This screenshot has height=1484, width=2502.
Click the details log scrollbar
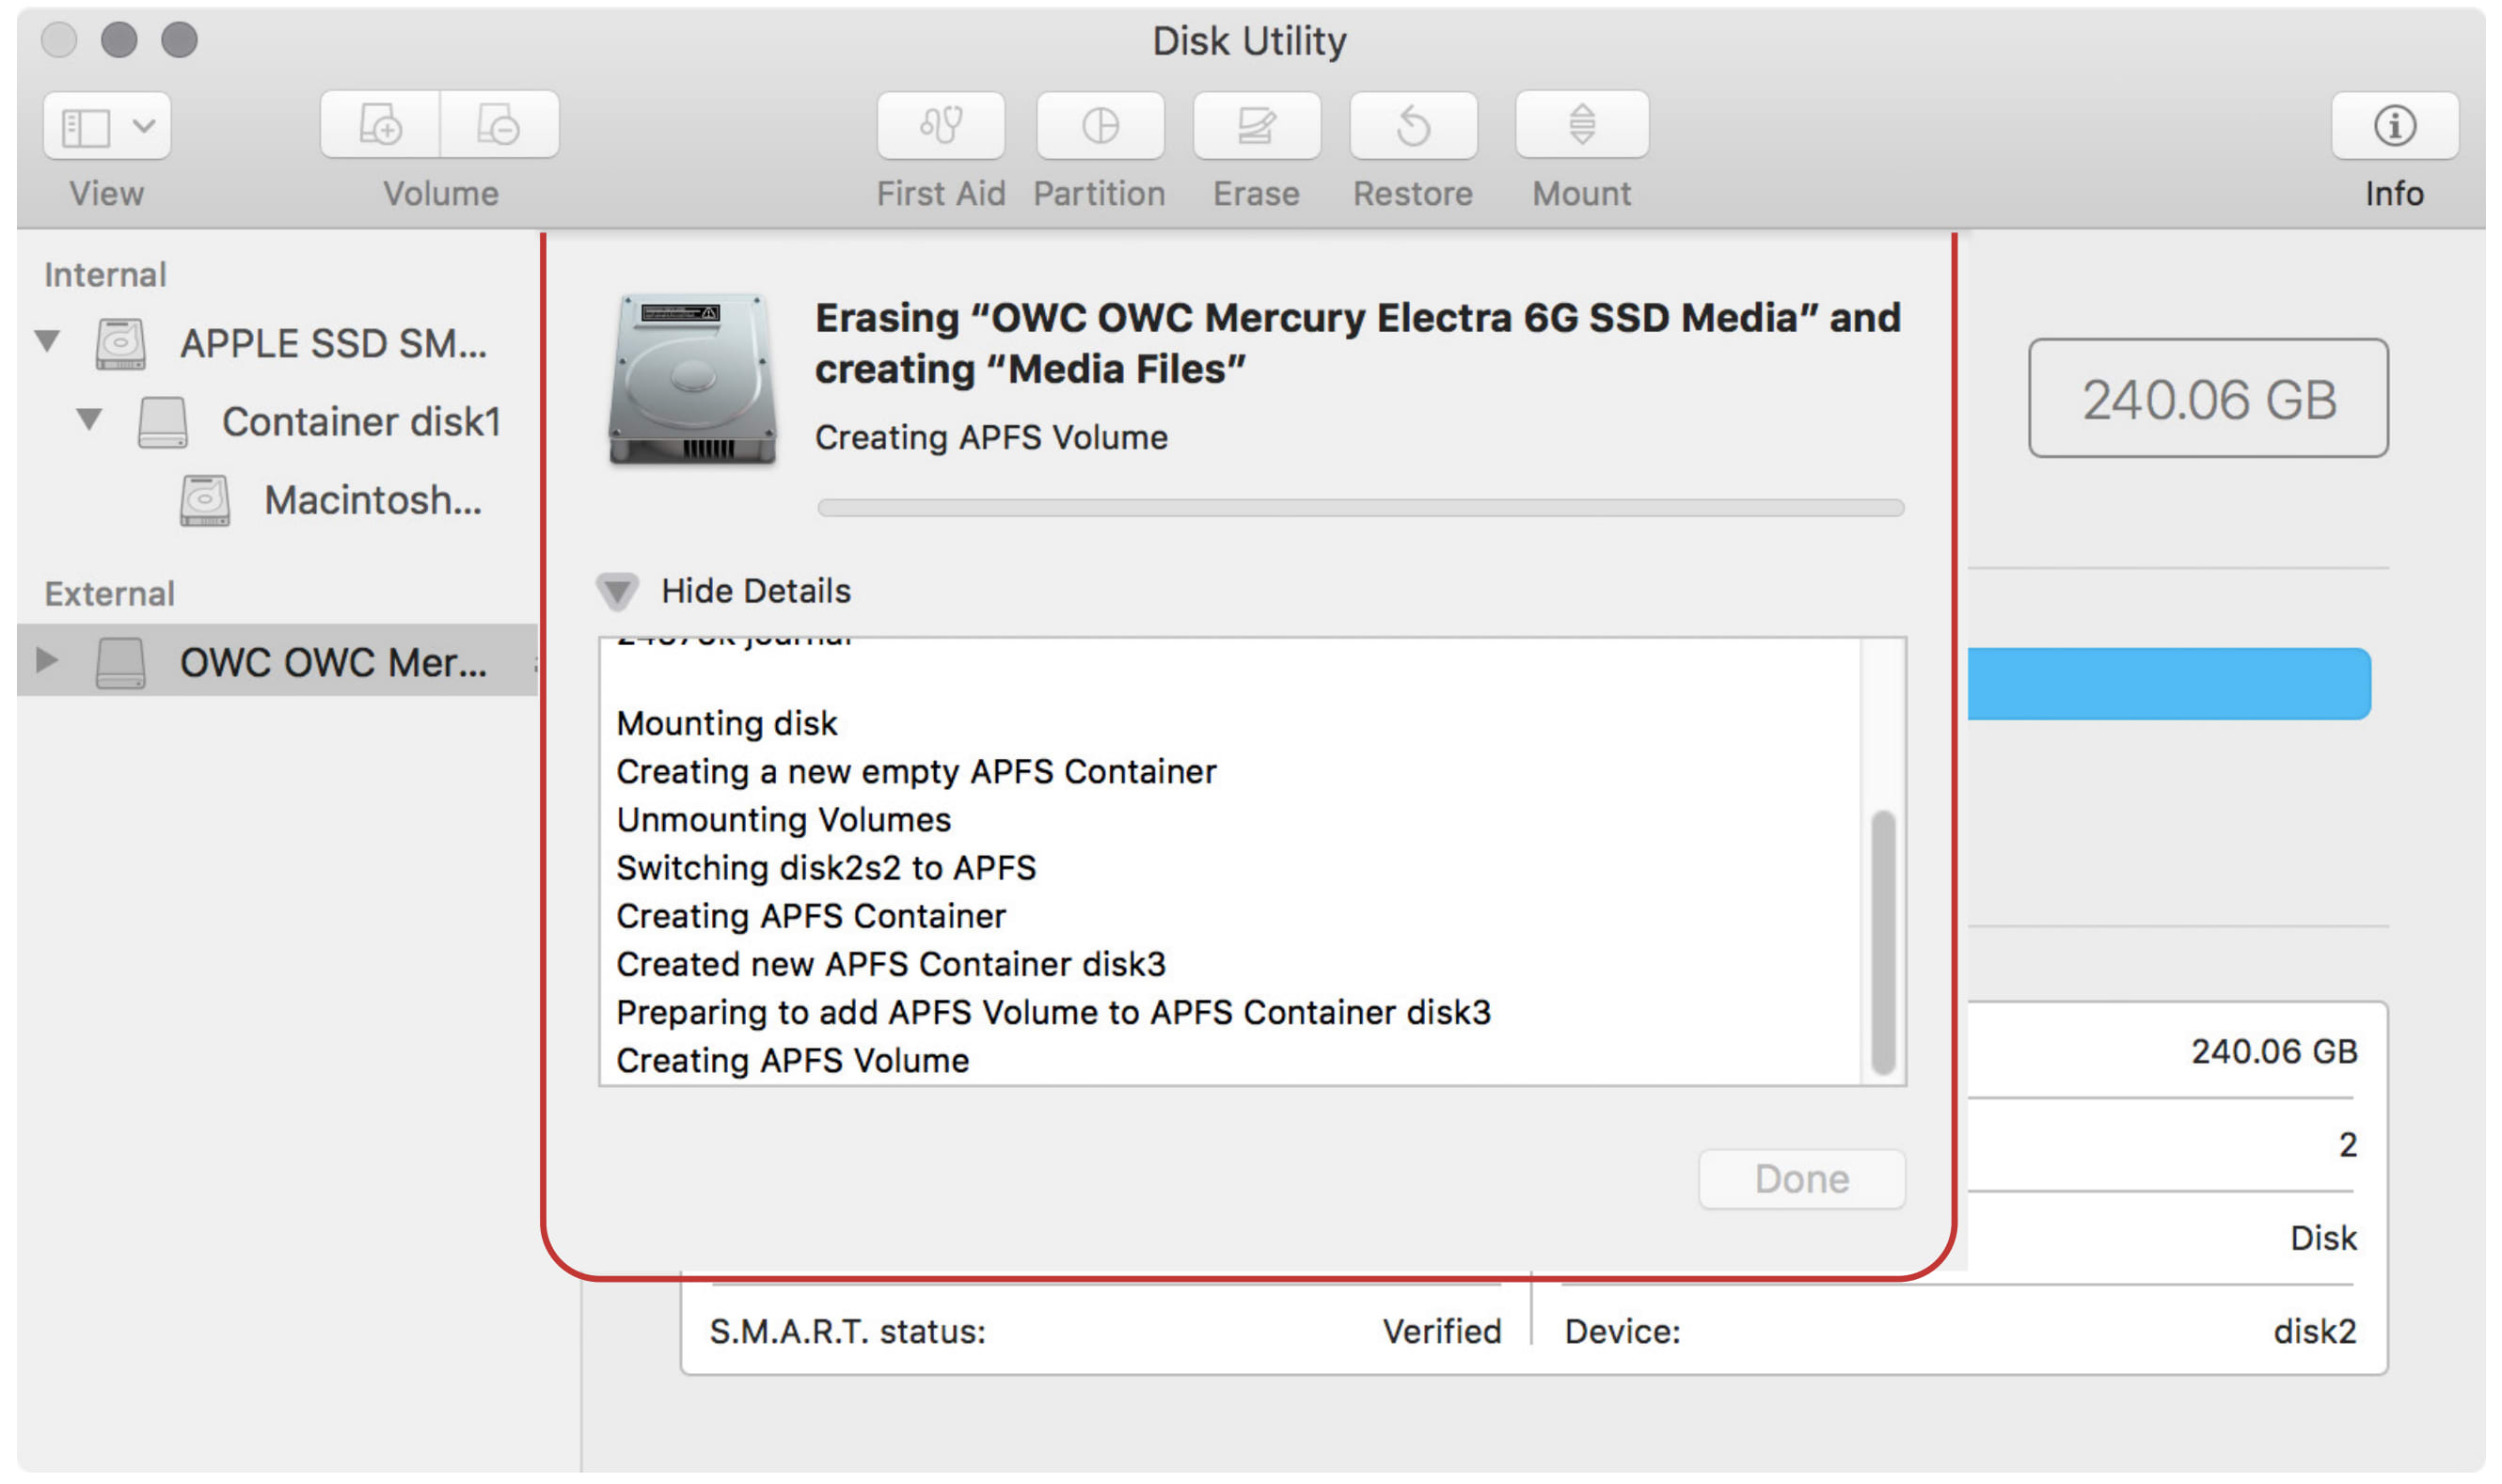(x=1883, y=941)
